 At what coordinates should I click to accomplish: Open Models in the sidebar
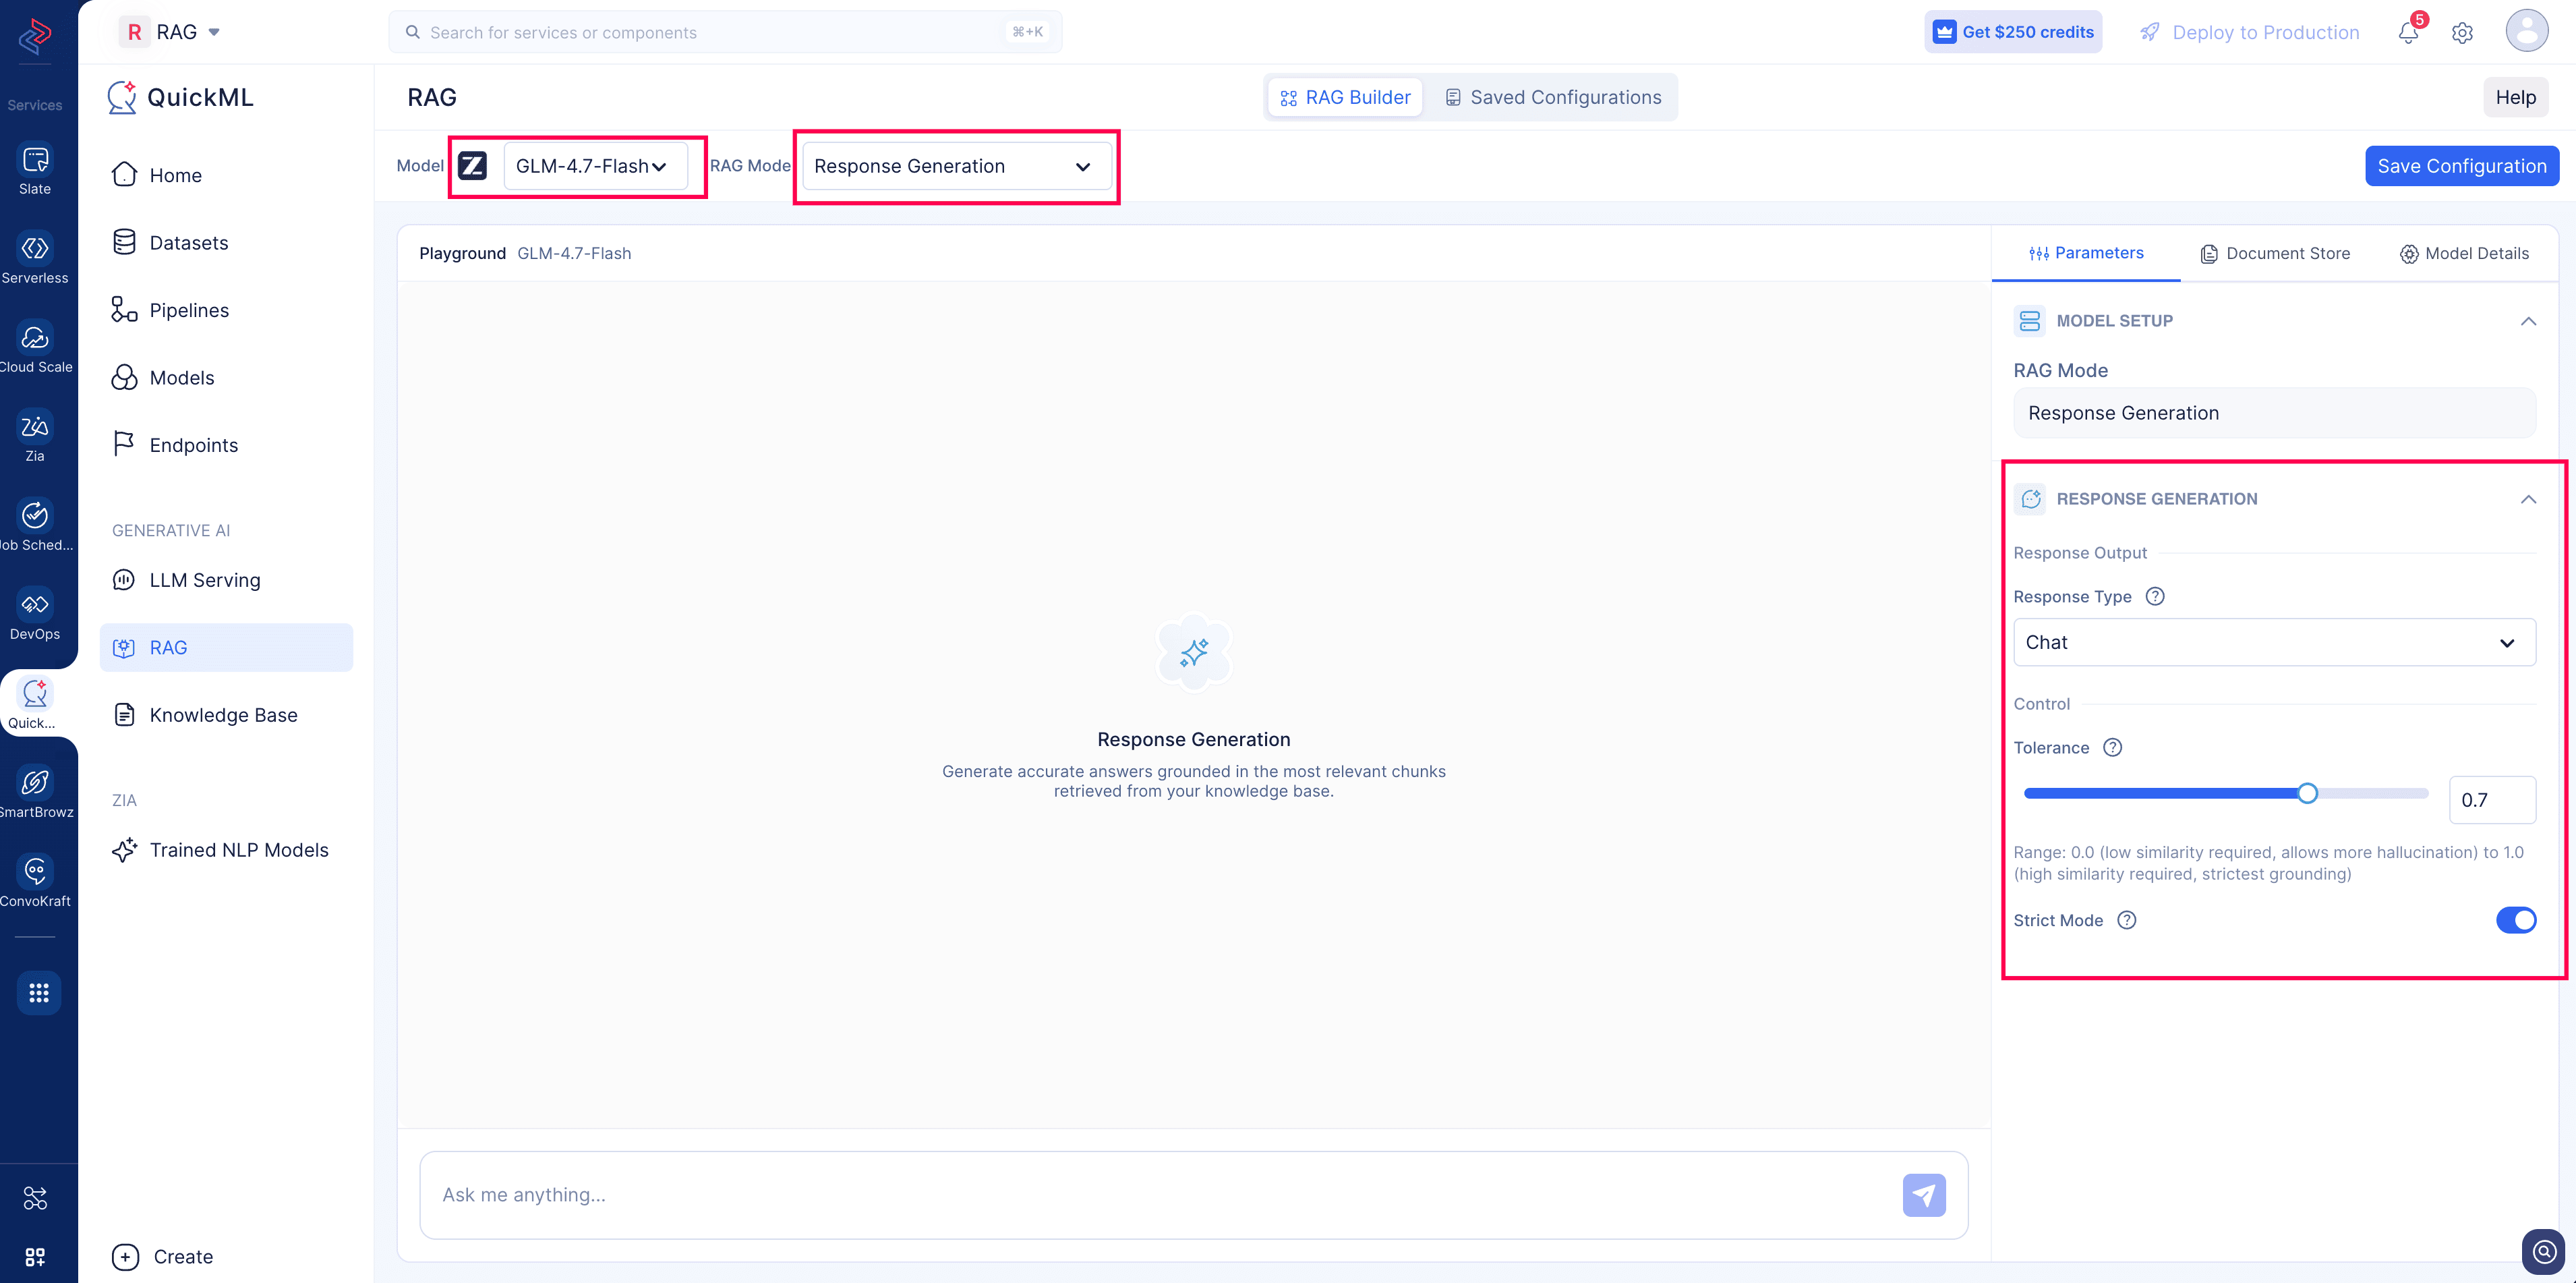[x=226, y=378]
